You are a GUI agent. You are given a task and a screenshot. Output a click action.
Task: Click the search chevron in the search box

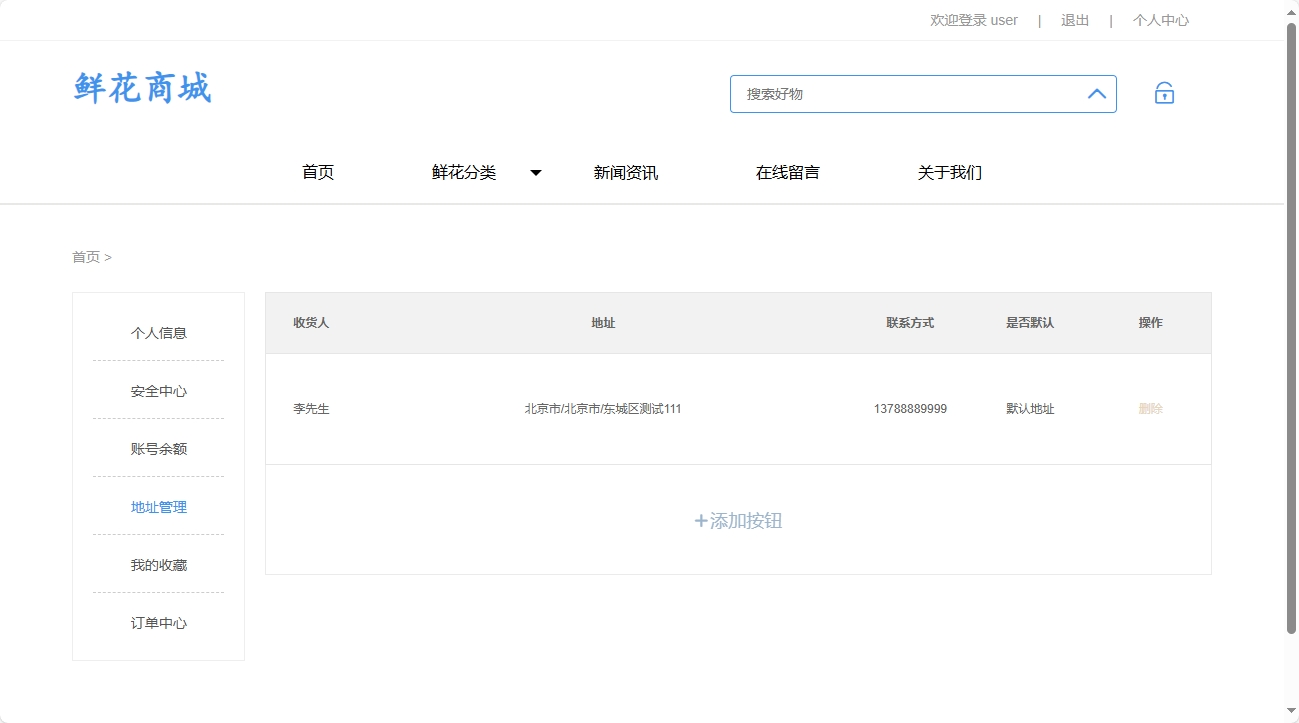point(1096,93)
